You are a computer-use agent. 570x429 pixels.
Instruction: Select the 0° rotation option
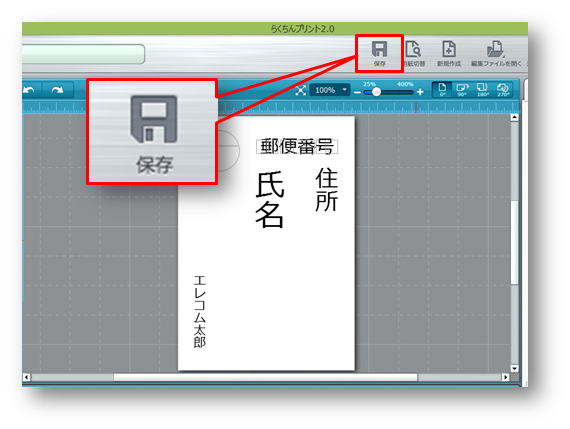tap(442, 89)
